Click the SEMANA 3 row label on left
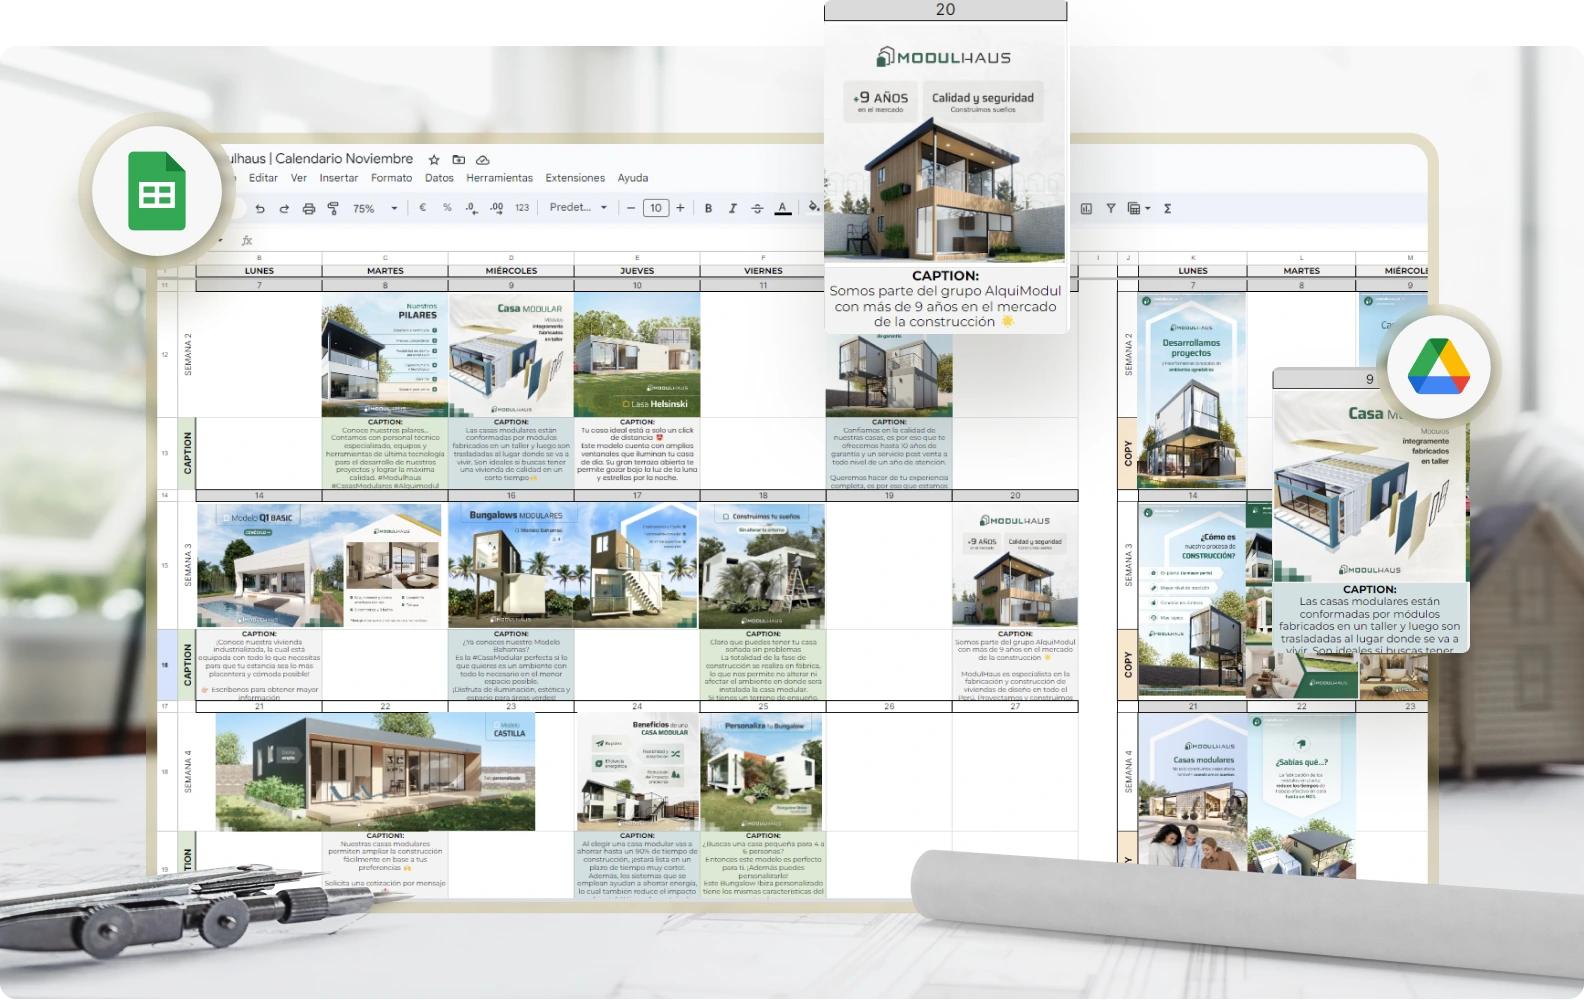The image size is (1584, 1000). click(187, 565)
